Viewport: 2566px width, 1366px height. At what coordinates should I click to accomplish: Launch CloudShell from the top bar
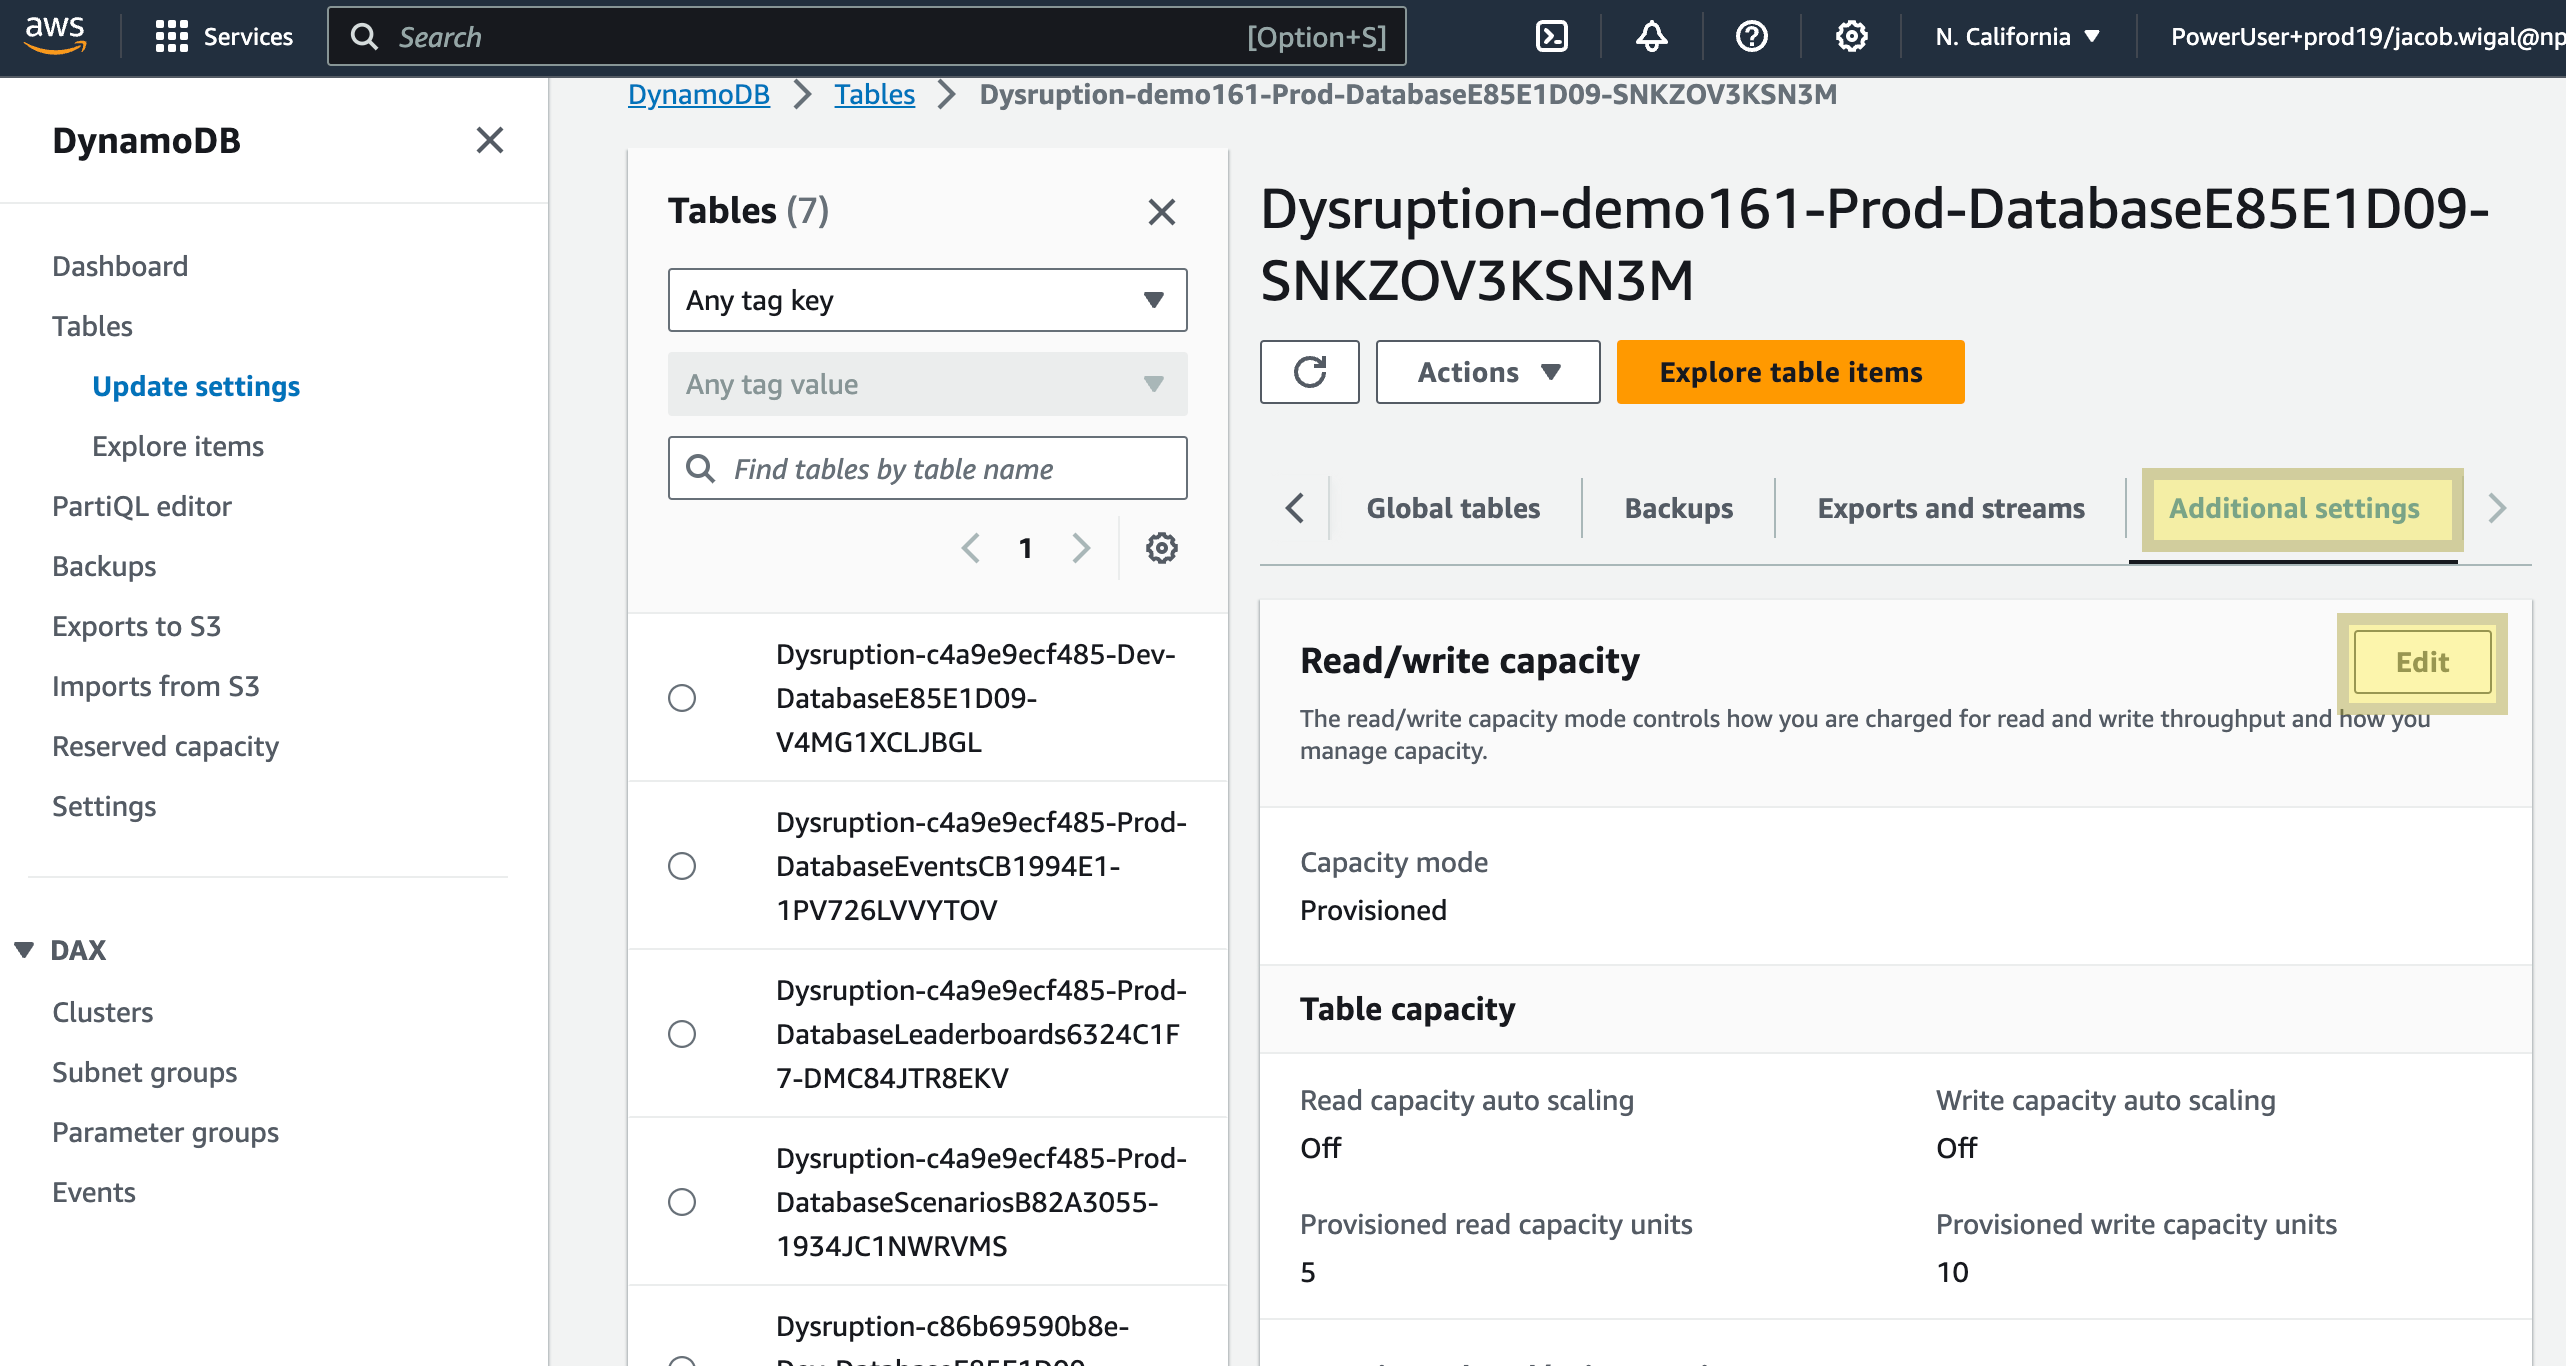pyautogui.click(x=1551, y=37)
